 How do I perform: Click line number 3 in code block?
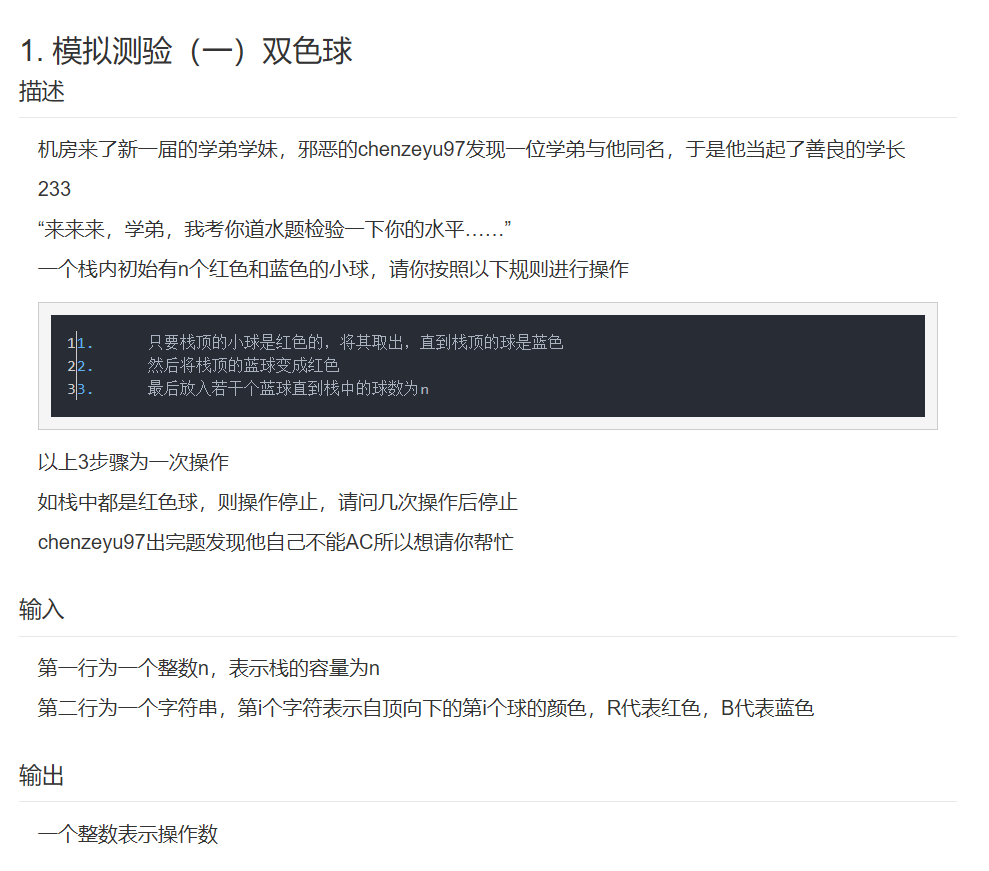[x=71, y=389]
